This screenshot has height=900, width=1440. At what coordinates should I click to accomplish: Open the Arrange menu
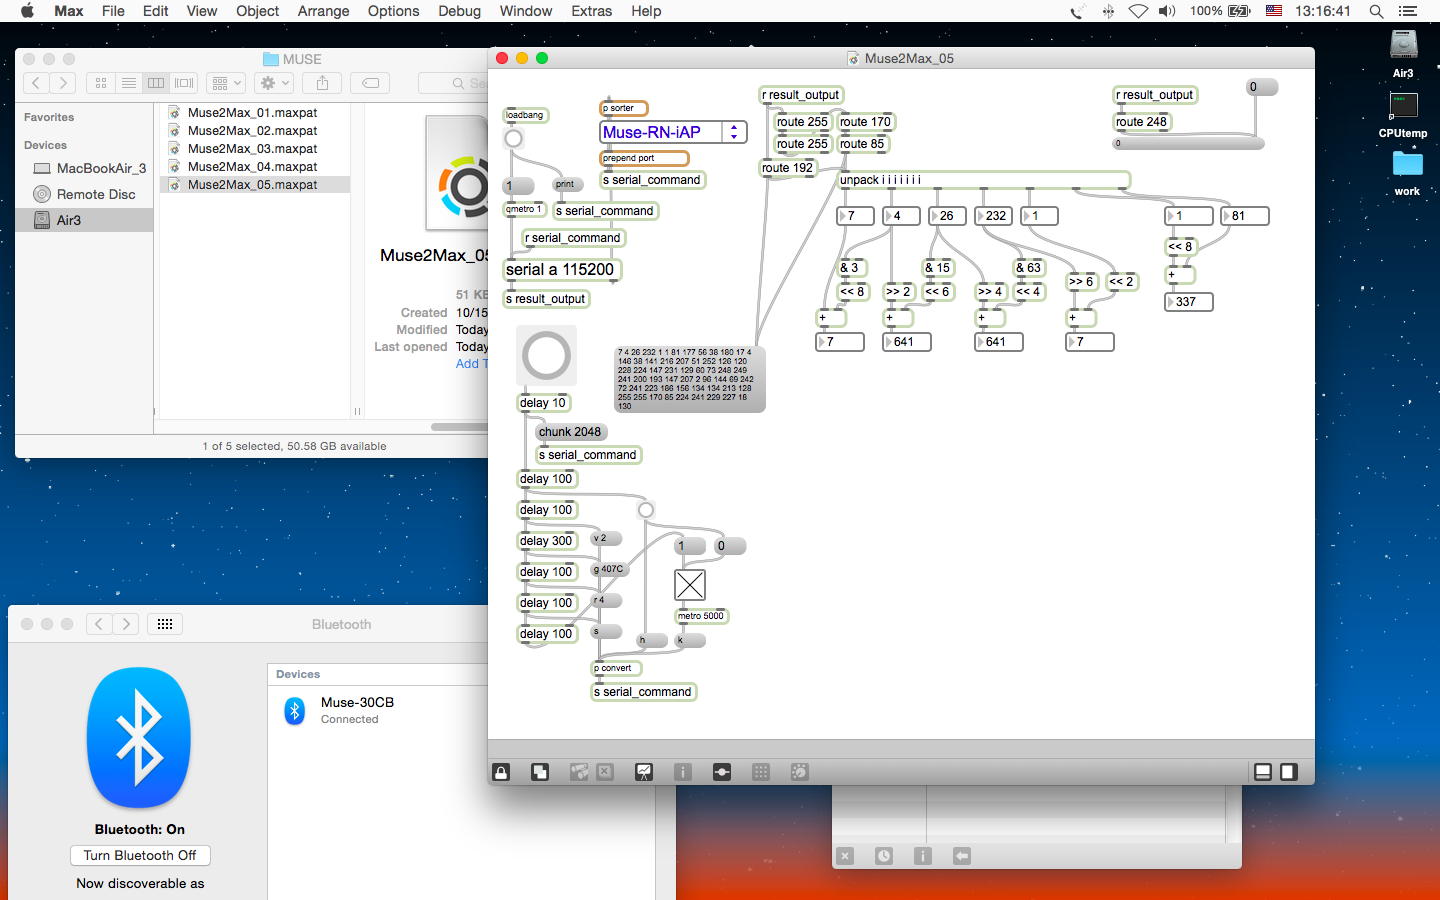coord(322,11)
